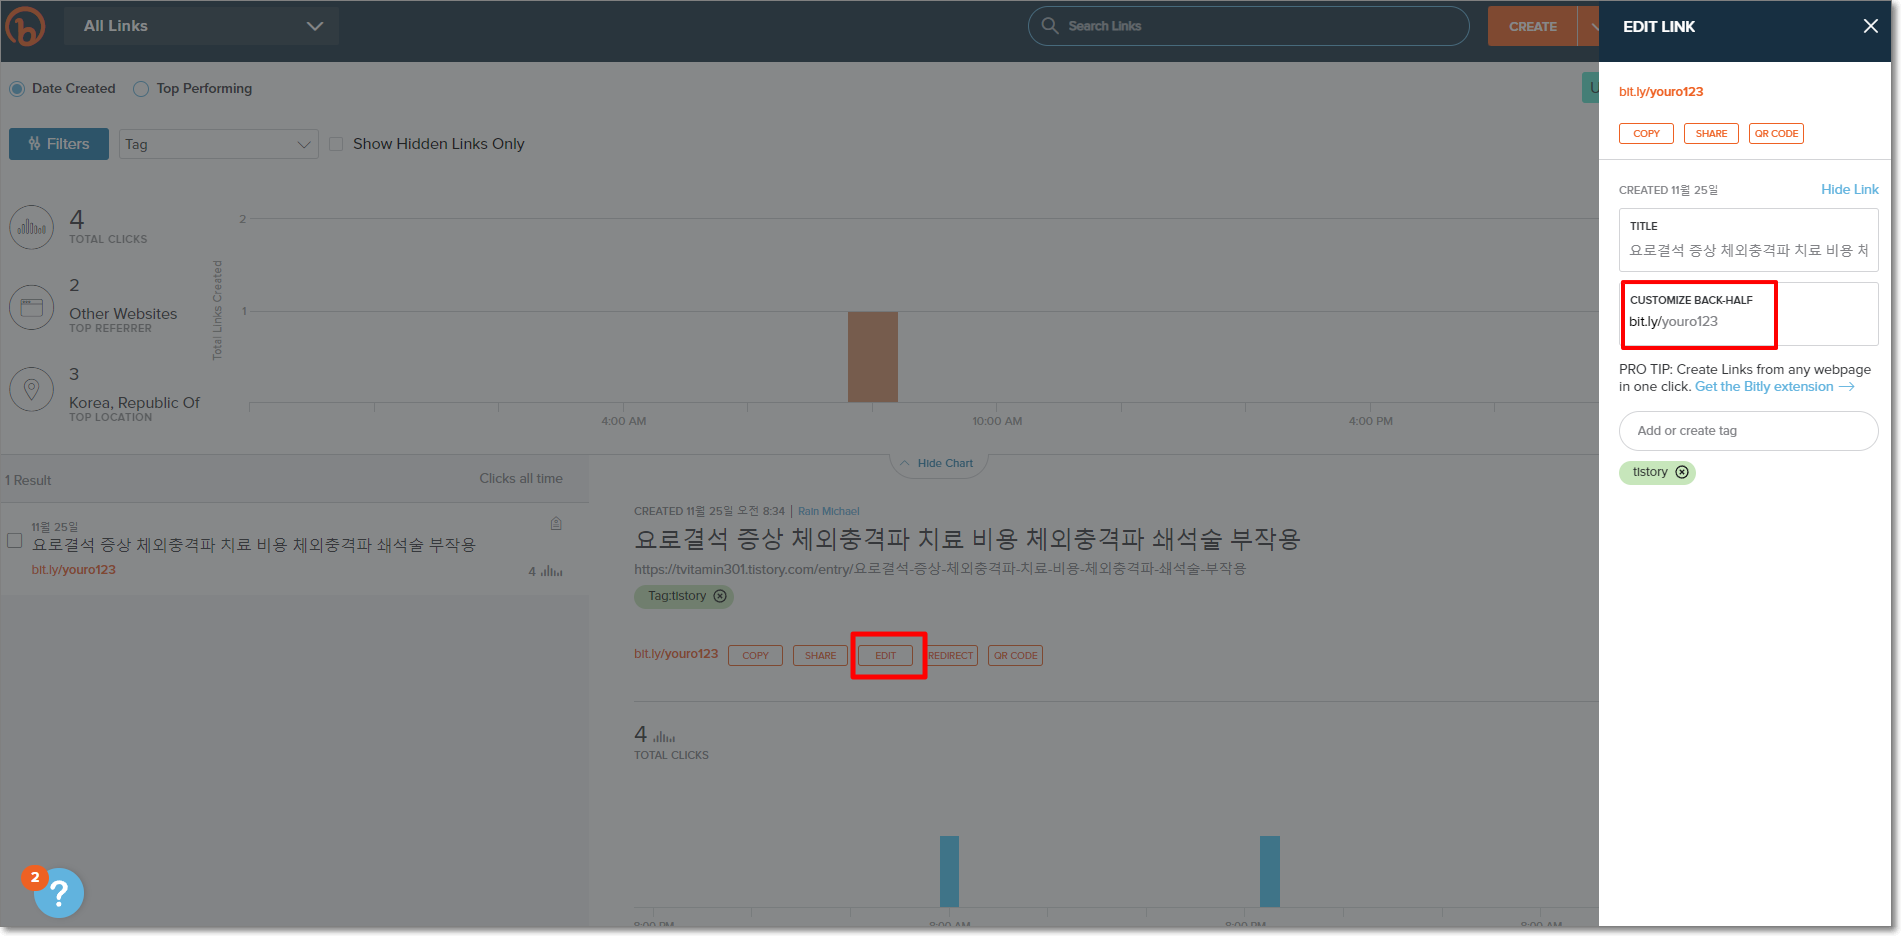Viewport: 1901px width, 936px height.
Task: Click the top referrer browser icon
Action: coord(32,307)
